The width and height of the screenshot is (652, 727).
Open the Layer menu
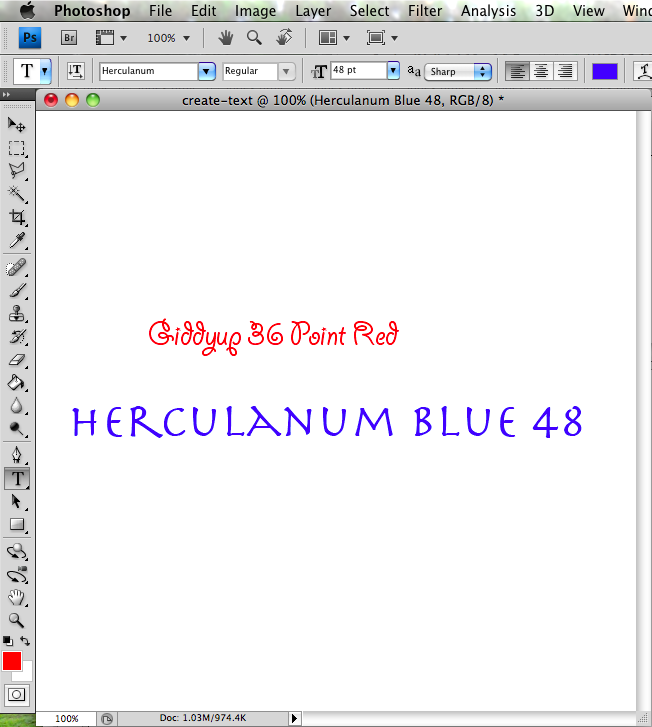click(x=313, y=11)
